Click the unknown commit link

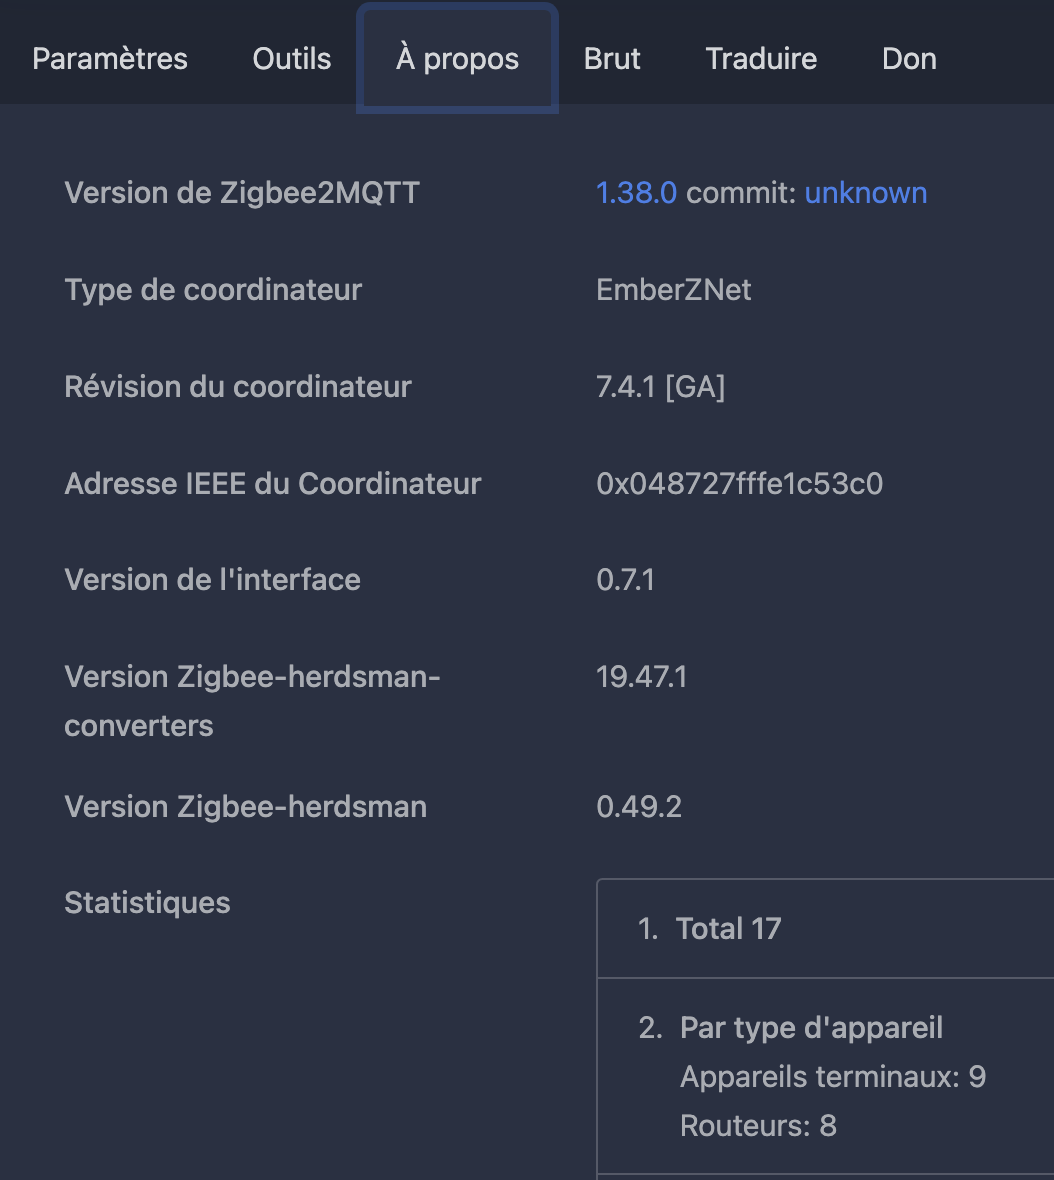click(866, 193)
